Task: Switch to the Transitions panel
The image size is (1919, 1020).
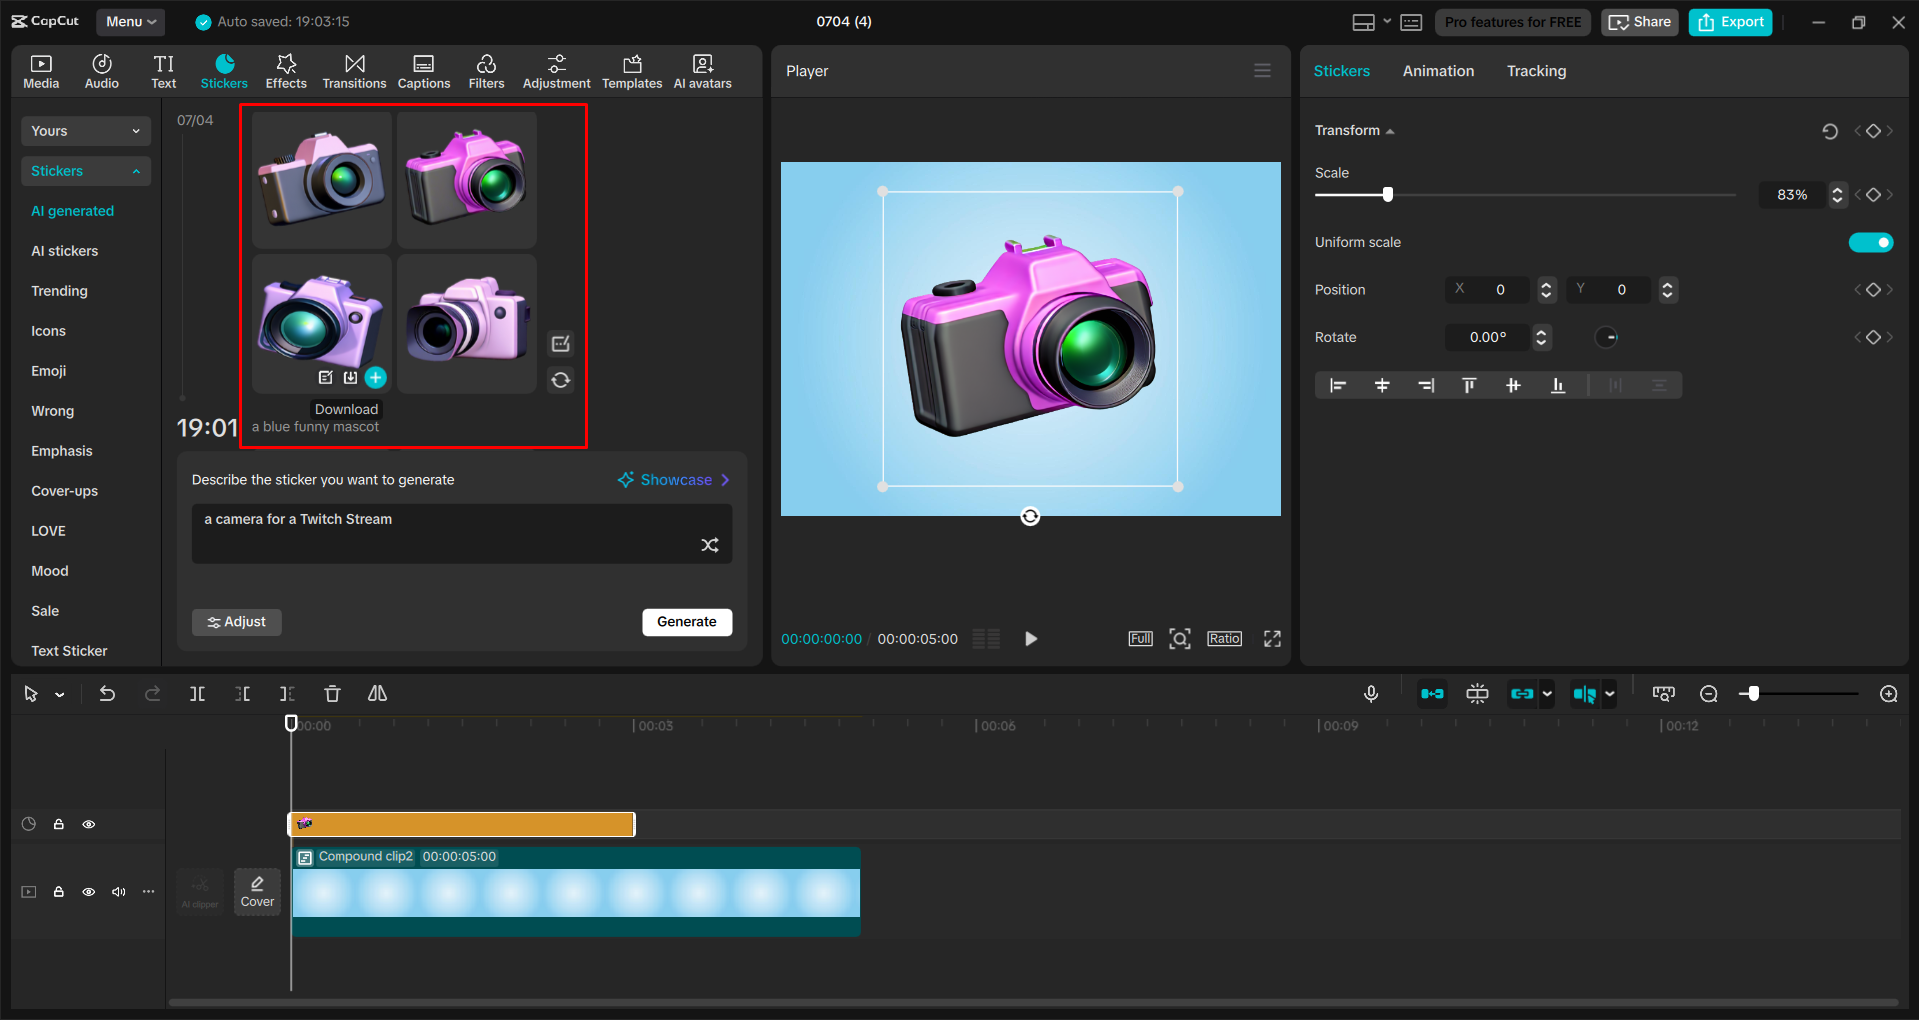Action: 354,70
